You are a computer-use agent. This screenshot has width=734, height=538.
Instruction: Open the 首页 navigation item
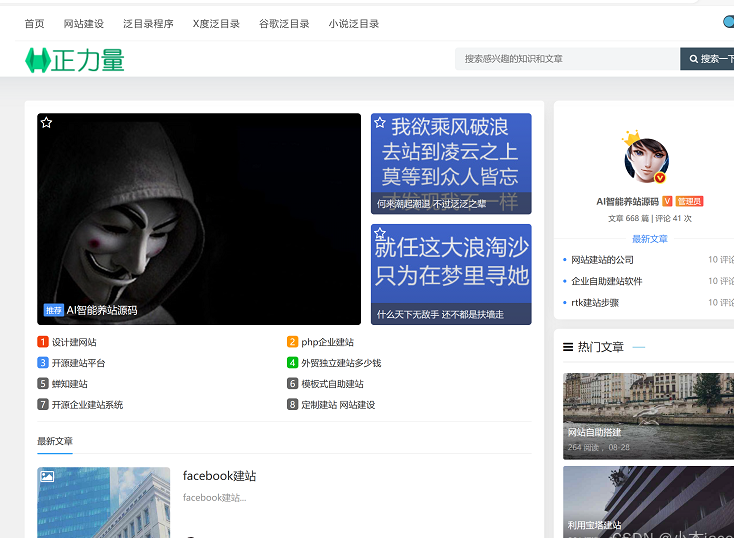(x=34, y=24)
